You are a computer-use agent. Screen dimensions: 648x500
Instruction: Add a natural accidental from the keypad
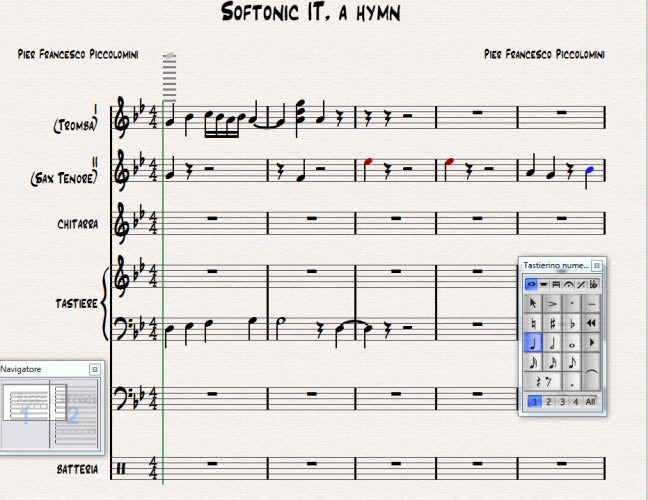coord(533,324)
